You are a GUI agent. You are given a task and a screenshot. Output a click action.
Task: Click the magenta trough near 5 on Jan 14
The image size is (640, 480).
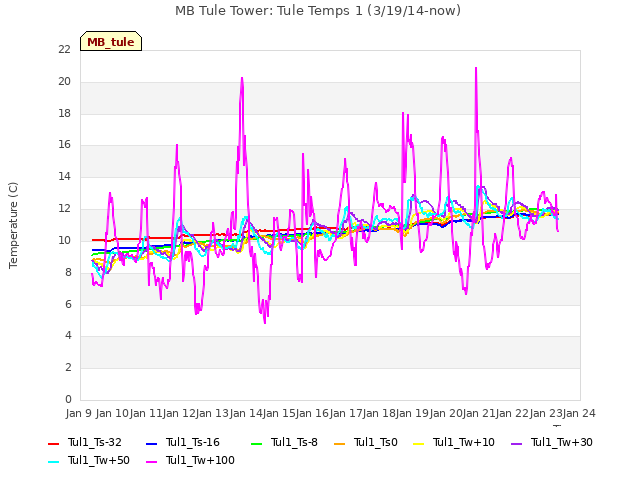pos(265,323)
